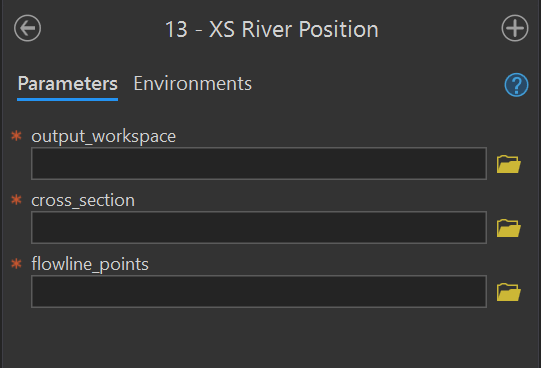Browse for the output_workspace folder
Viewport: 541px width, 368px height.
coord(509,164)
